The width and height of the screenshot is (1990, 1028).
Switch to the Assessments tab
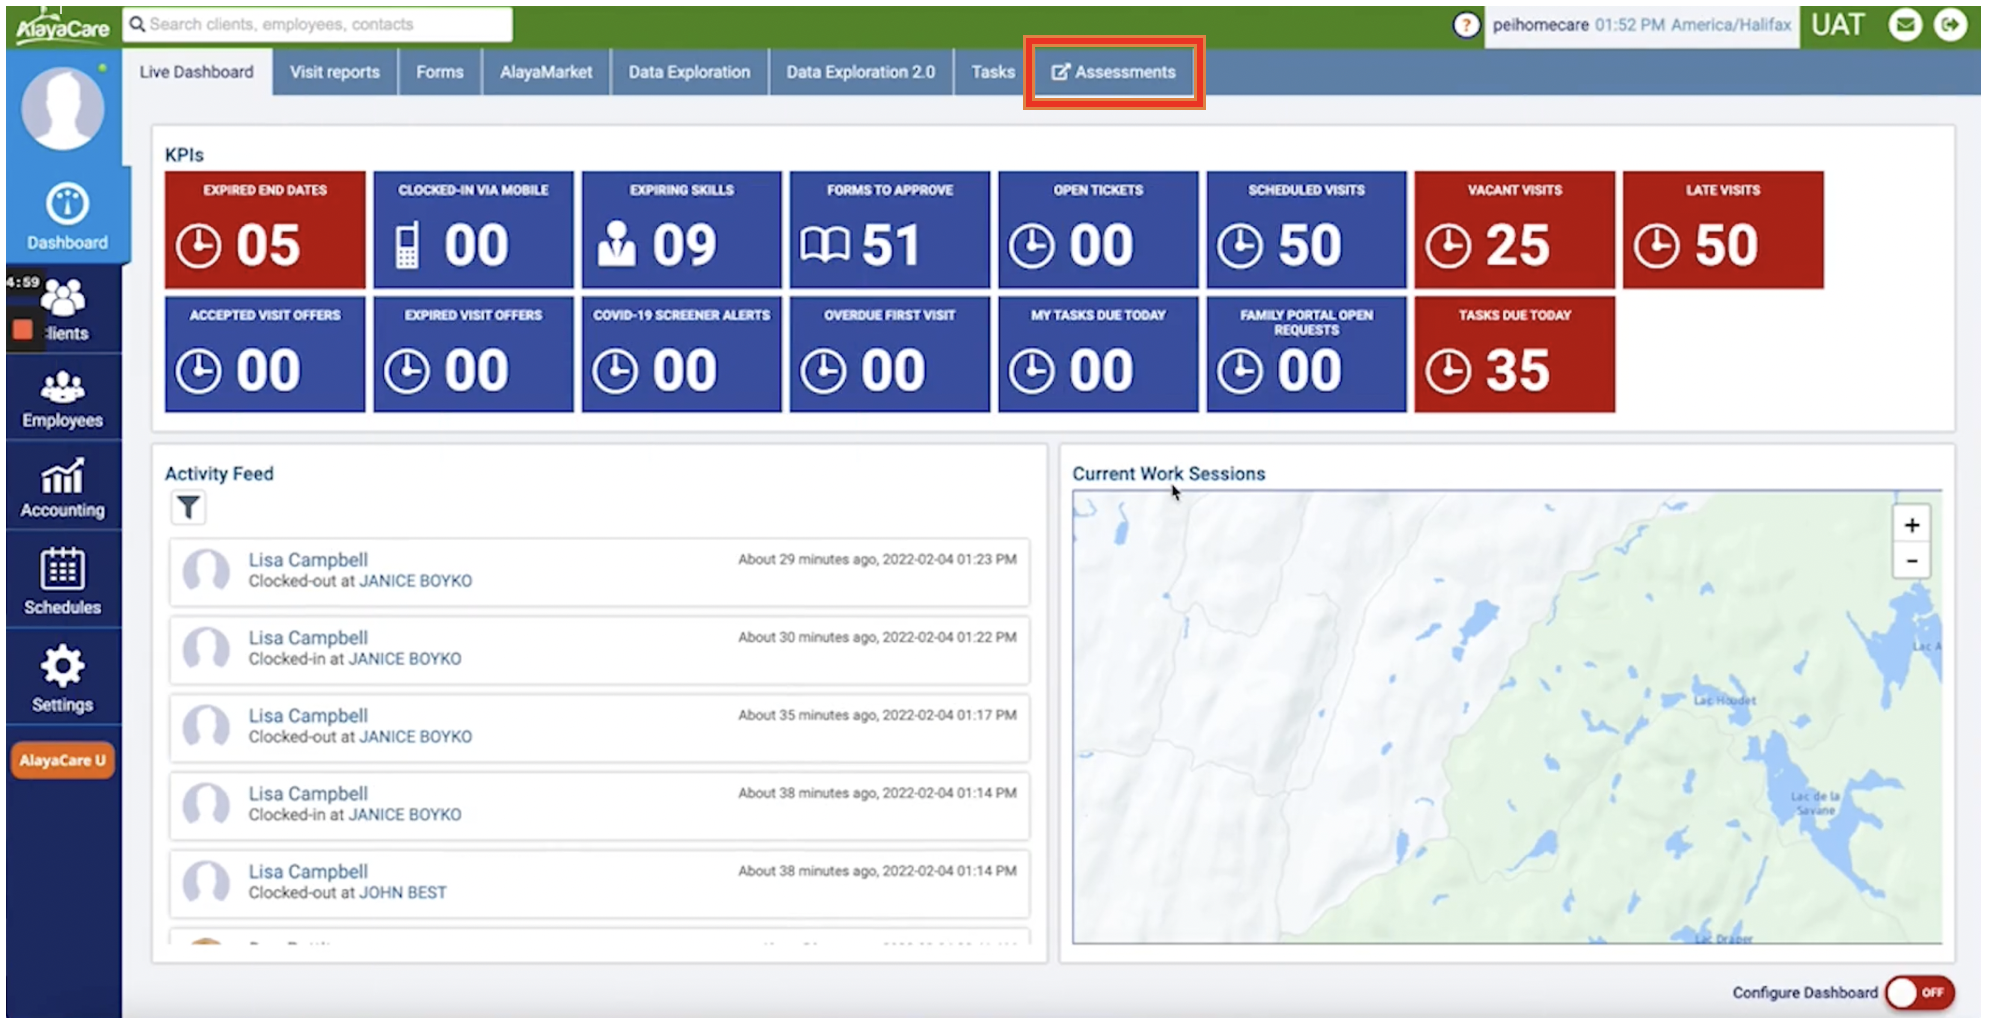point(1114,72)
